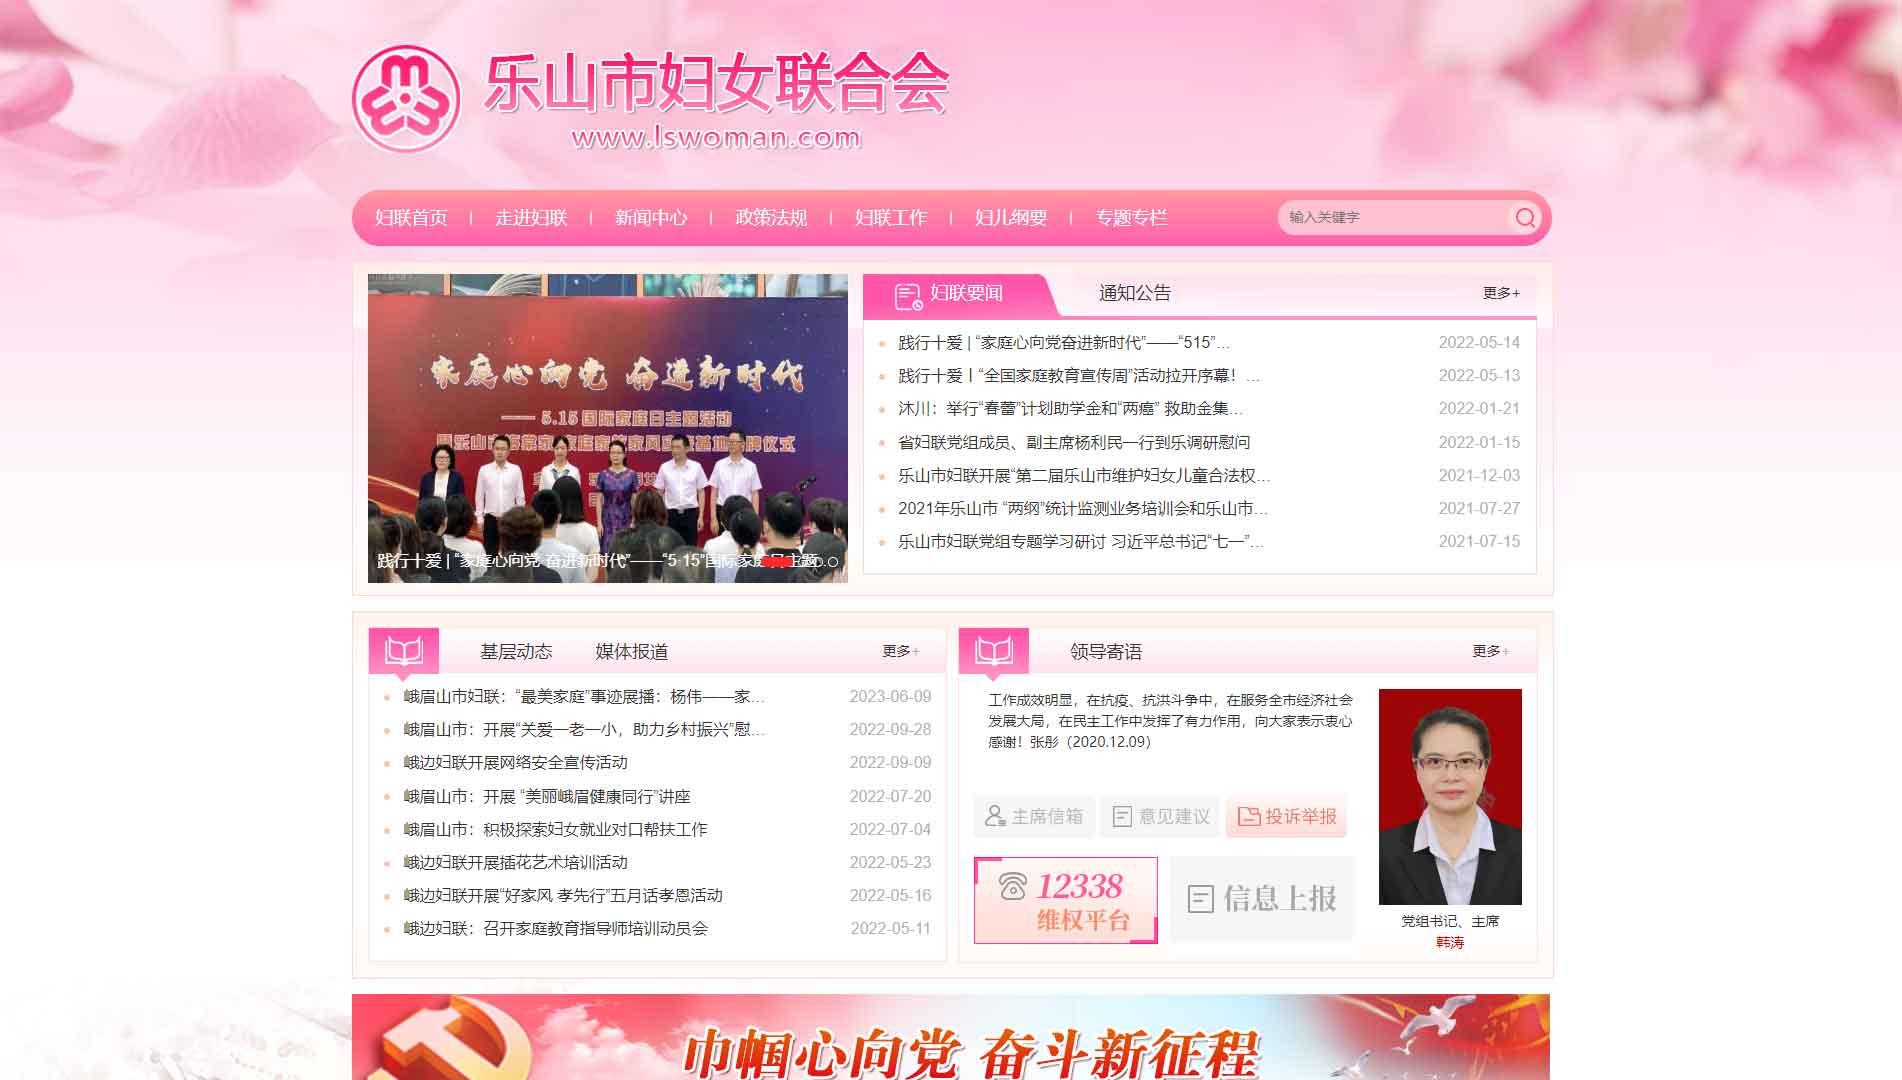The image size is (1902, 1080).
Task: Open 关爱一老一小 助力乡村振兴 article
Action: coord(584,730)
